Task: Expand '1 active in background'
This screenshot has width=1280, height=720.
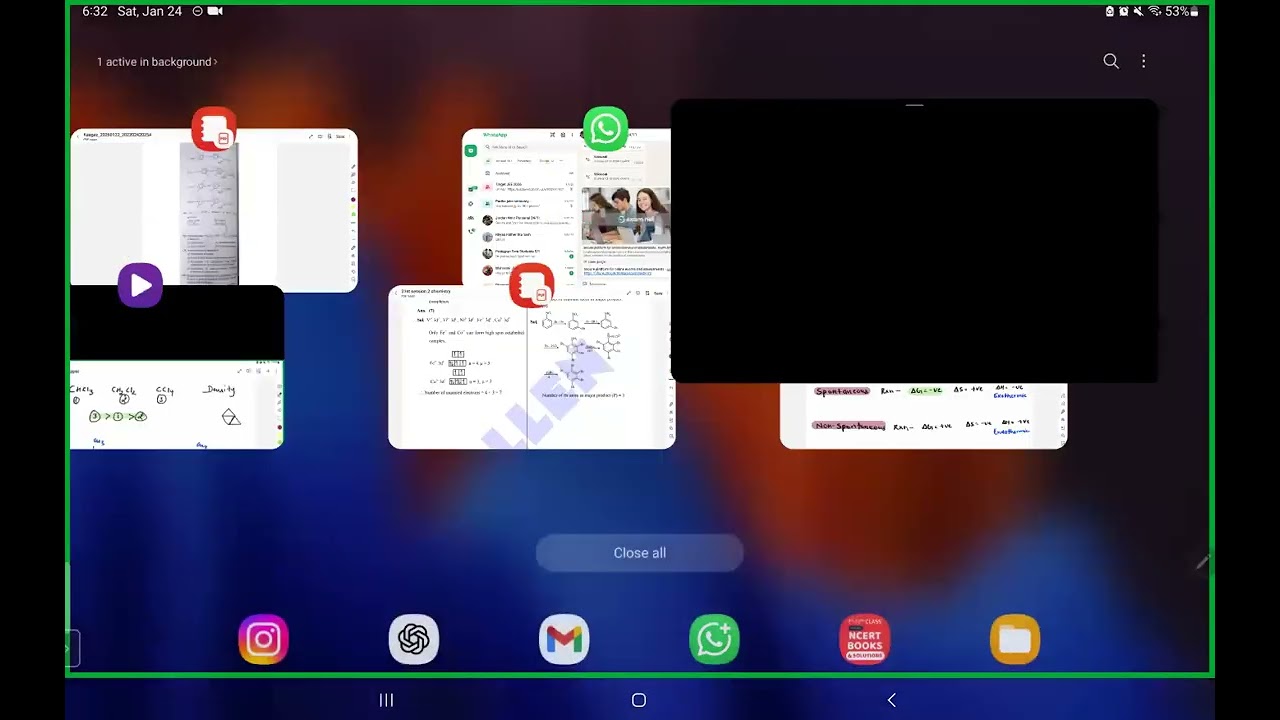Action: pos(157,62)
